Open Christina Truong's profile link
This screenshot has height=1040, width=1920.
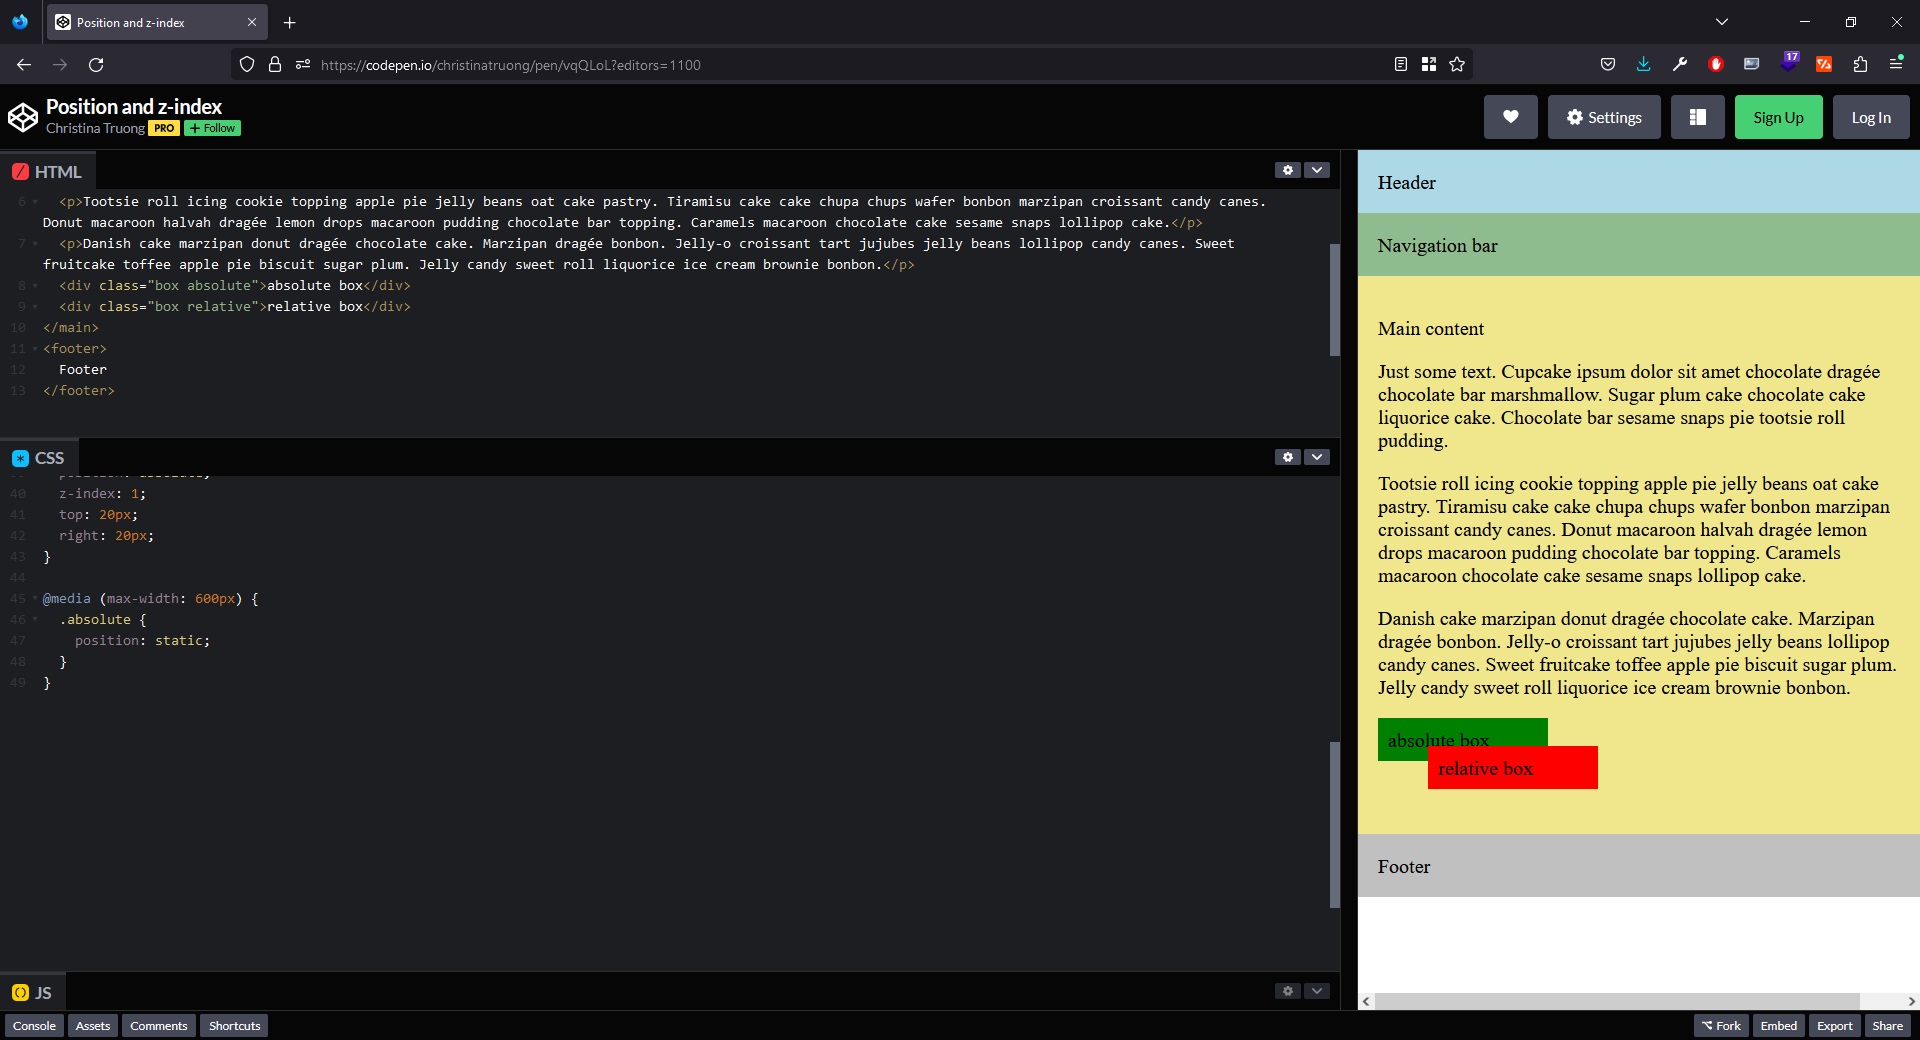95,128
